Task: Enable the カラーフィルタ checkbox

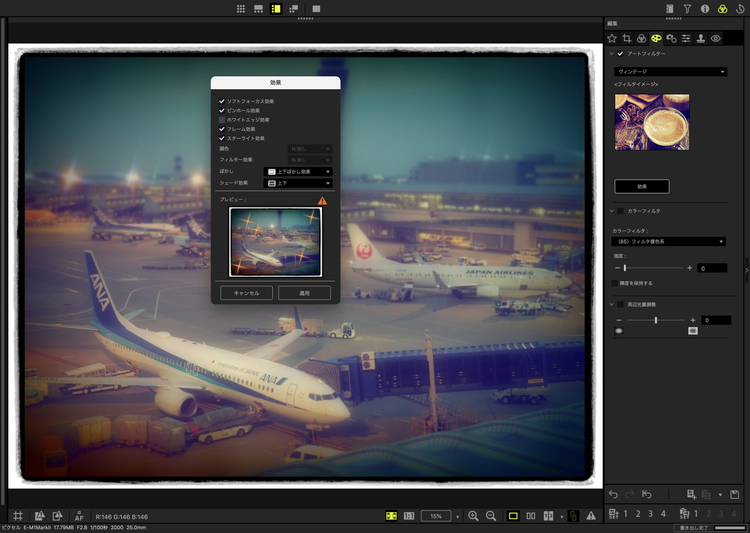Action: (620, 211)
